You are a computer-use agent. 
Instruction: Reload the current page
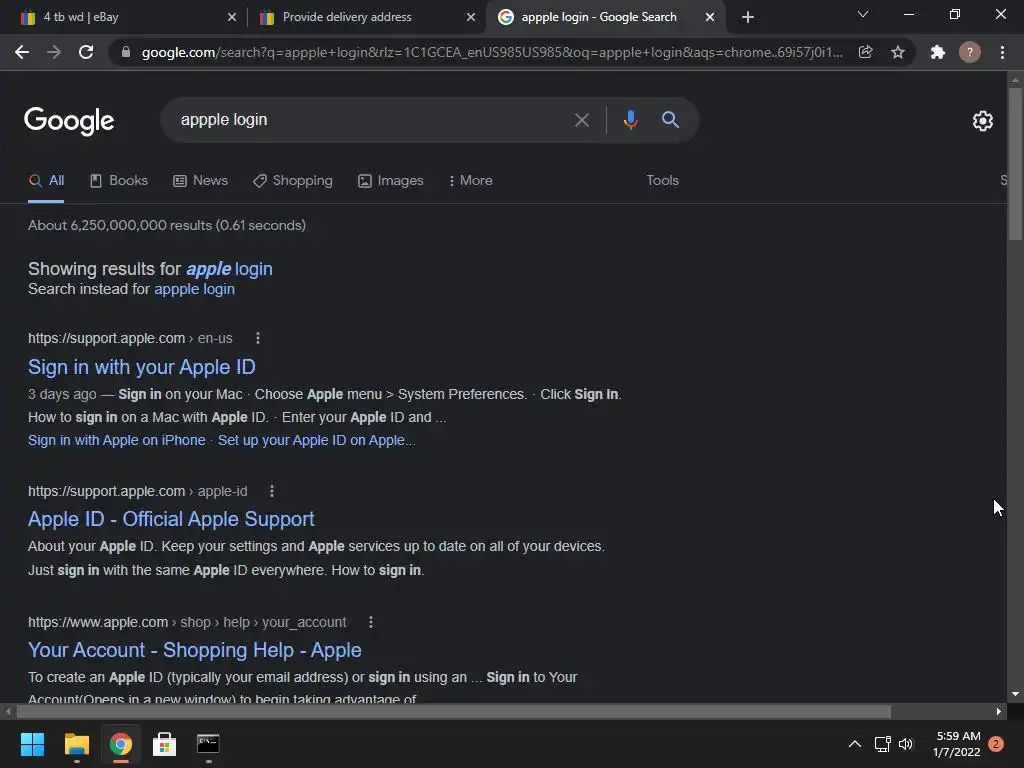[86, 52]
